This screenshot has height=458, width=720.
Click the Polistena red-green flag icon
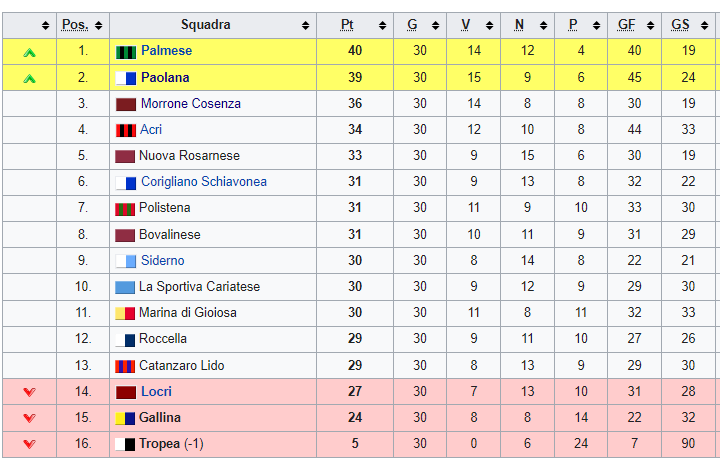click(125, 209)
